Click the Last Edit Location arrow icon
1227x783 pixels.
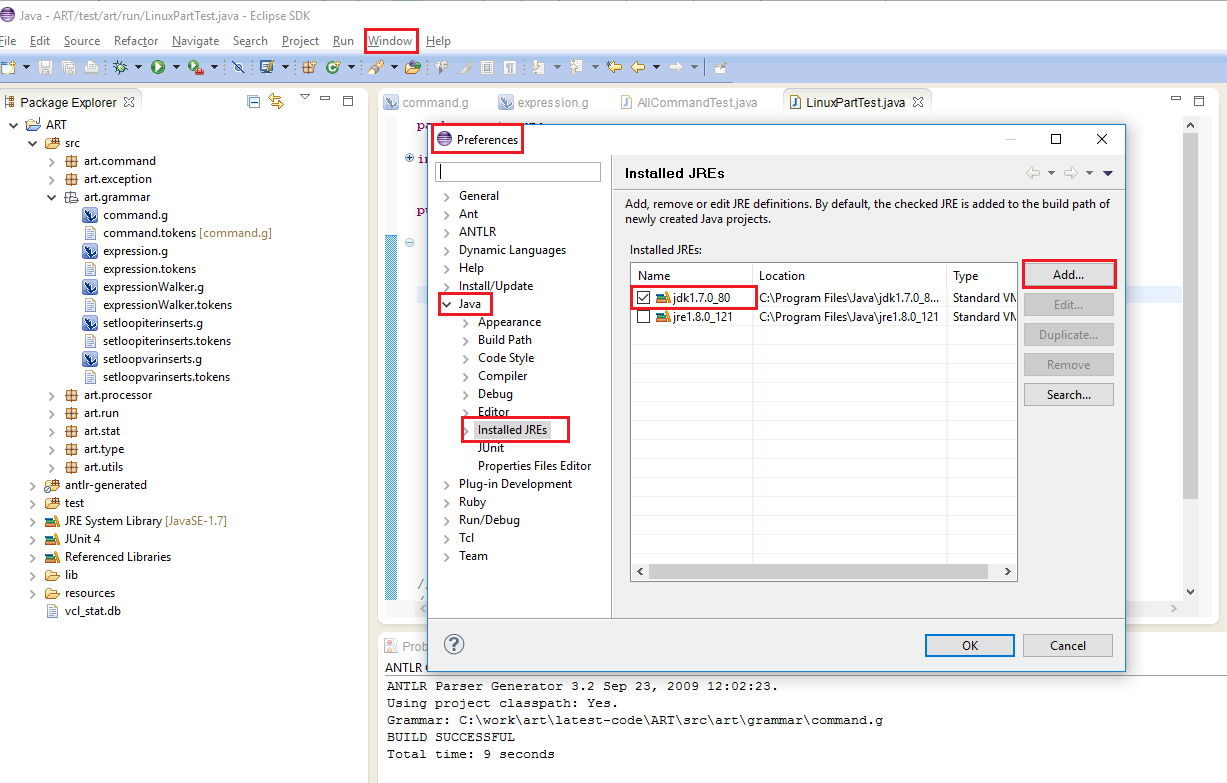coord(613,67)
